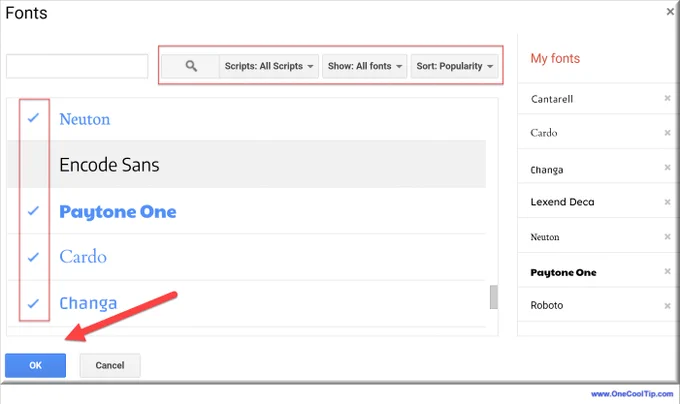This screenshot has width=680, height=404.
Task: Uncheck the Cardo font checkmark
Action: click(x=33, y=257)
